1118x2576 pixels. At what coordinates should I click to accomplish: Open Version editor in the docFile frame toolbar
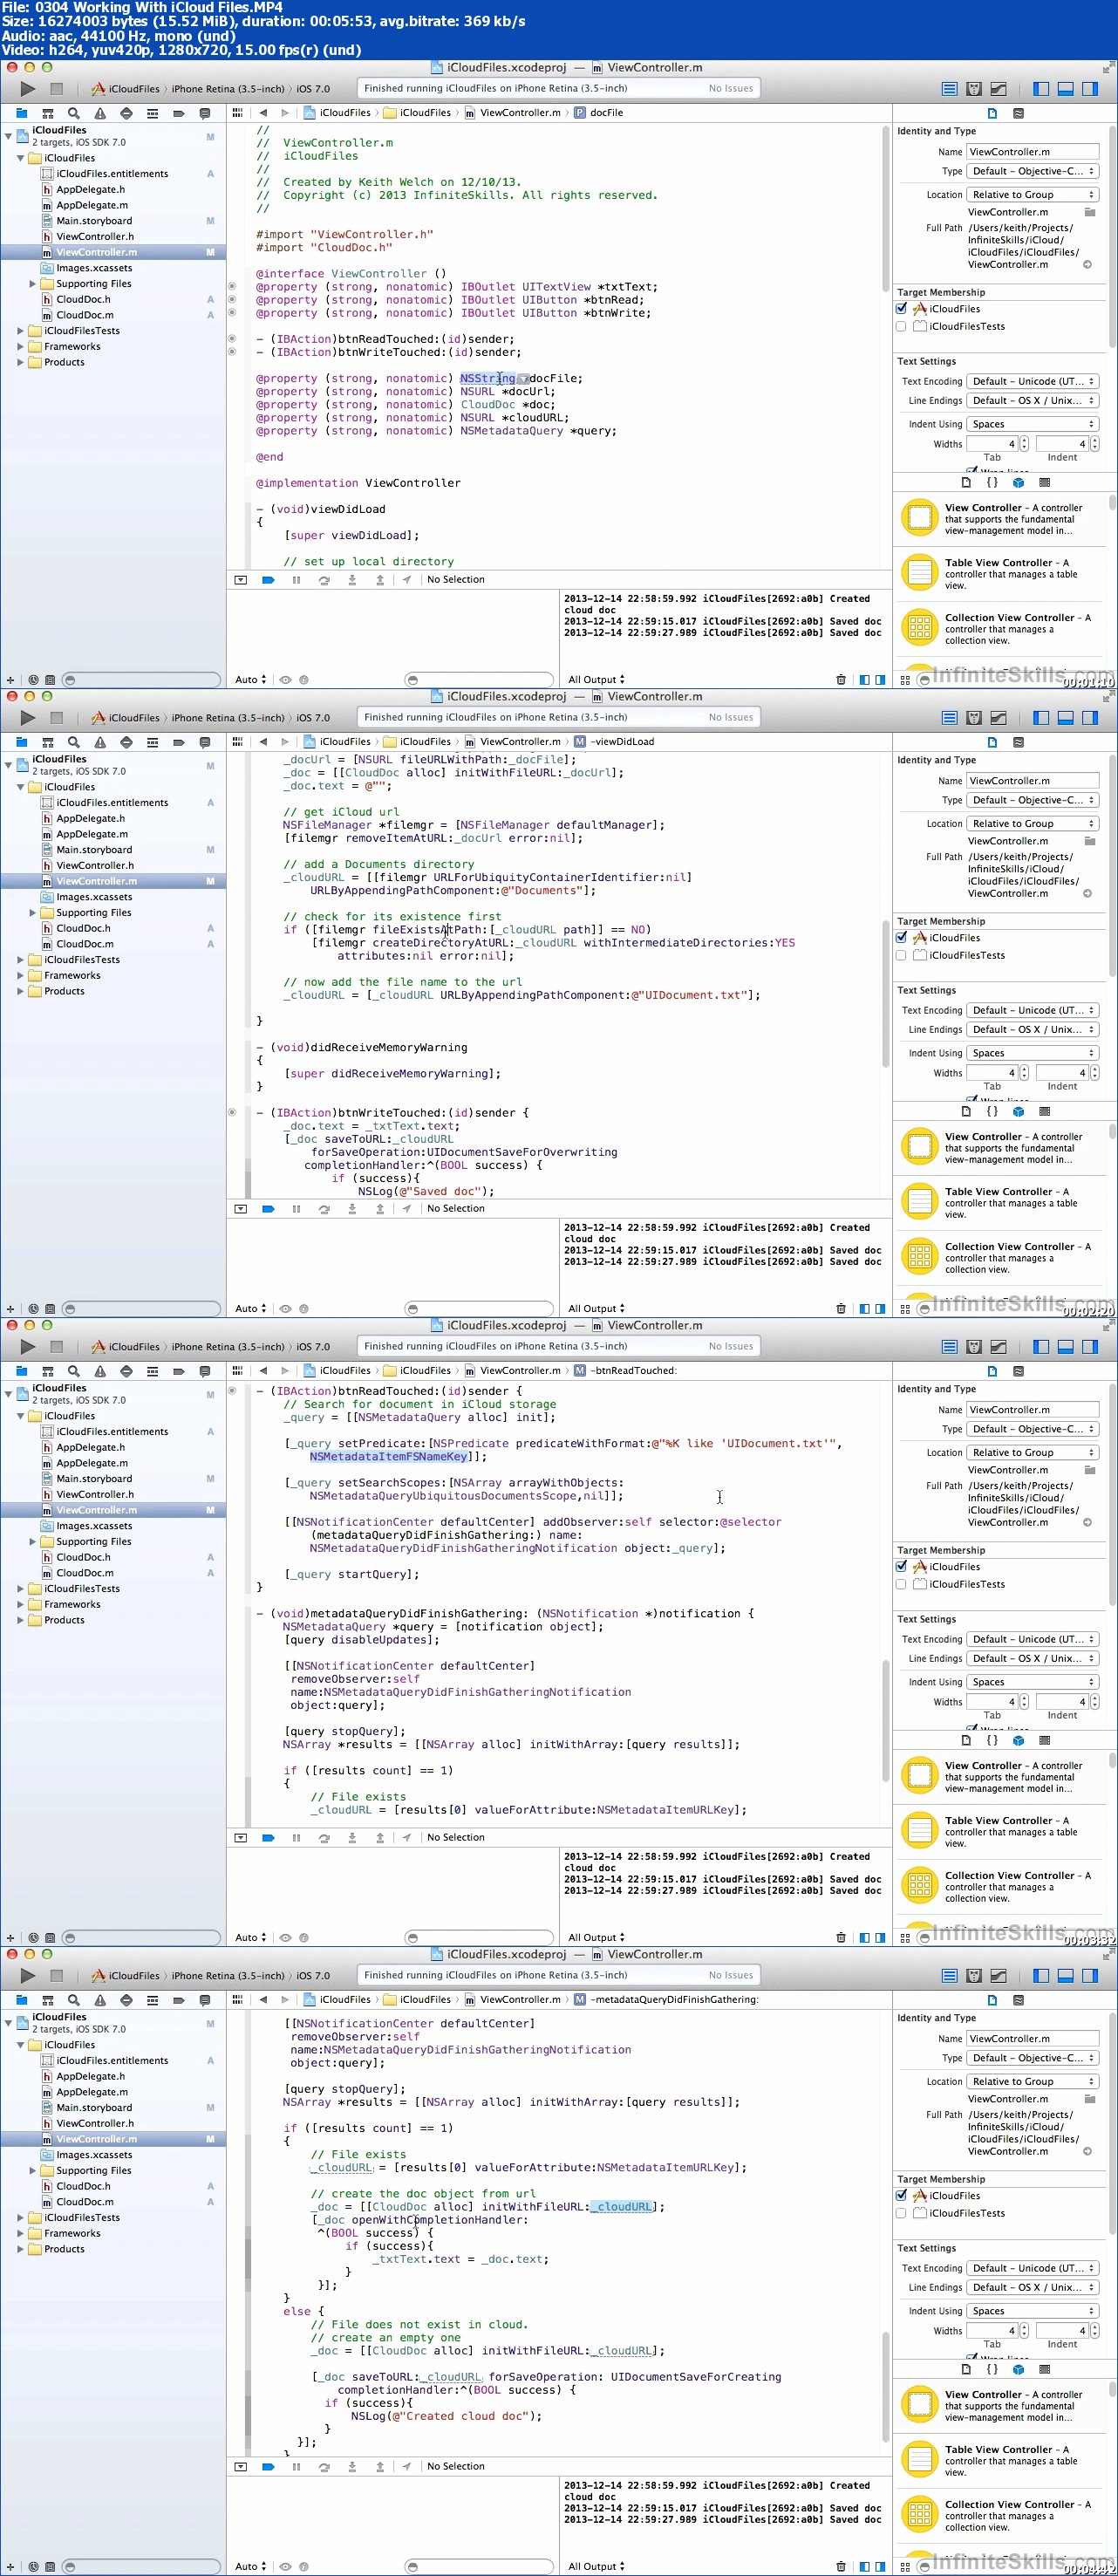[x=998, y=89]
